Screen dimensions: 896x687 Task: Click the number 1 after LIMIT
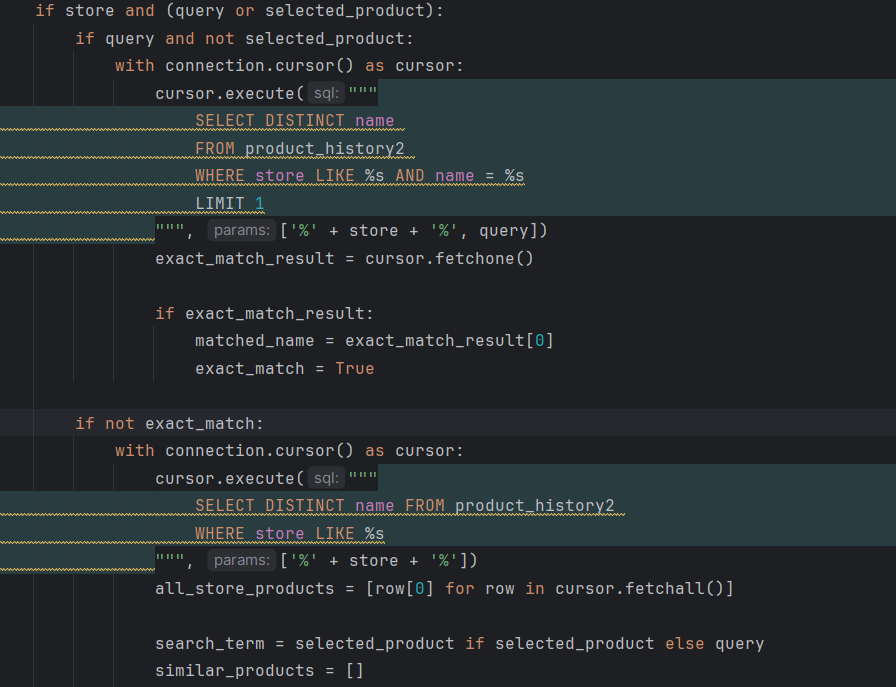(260, 204)
